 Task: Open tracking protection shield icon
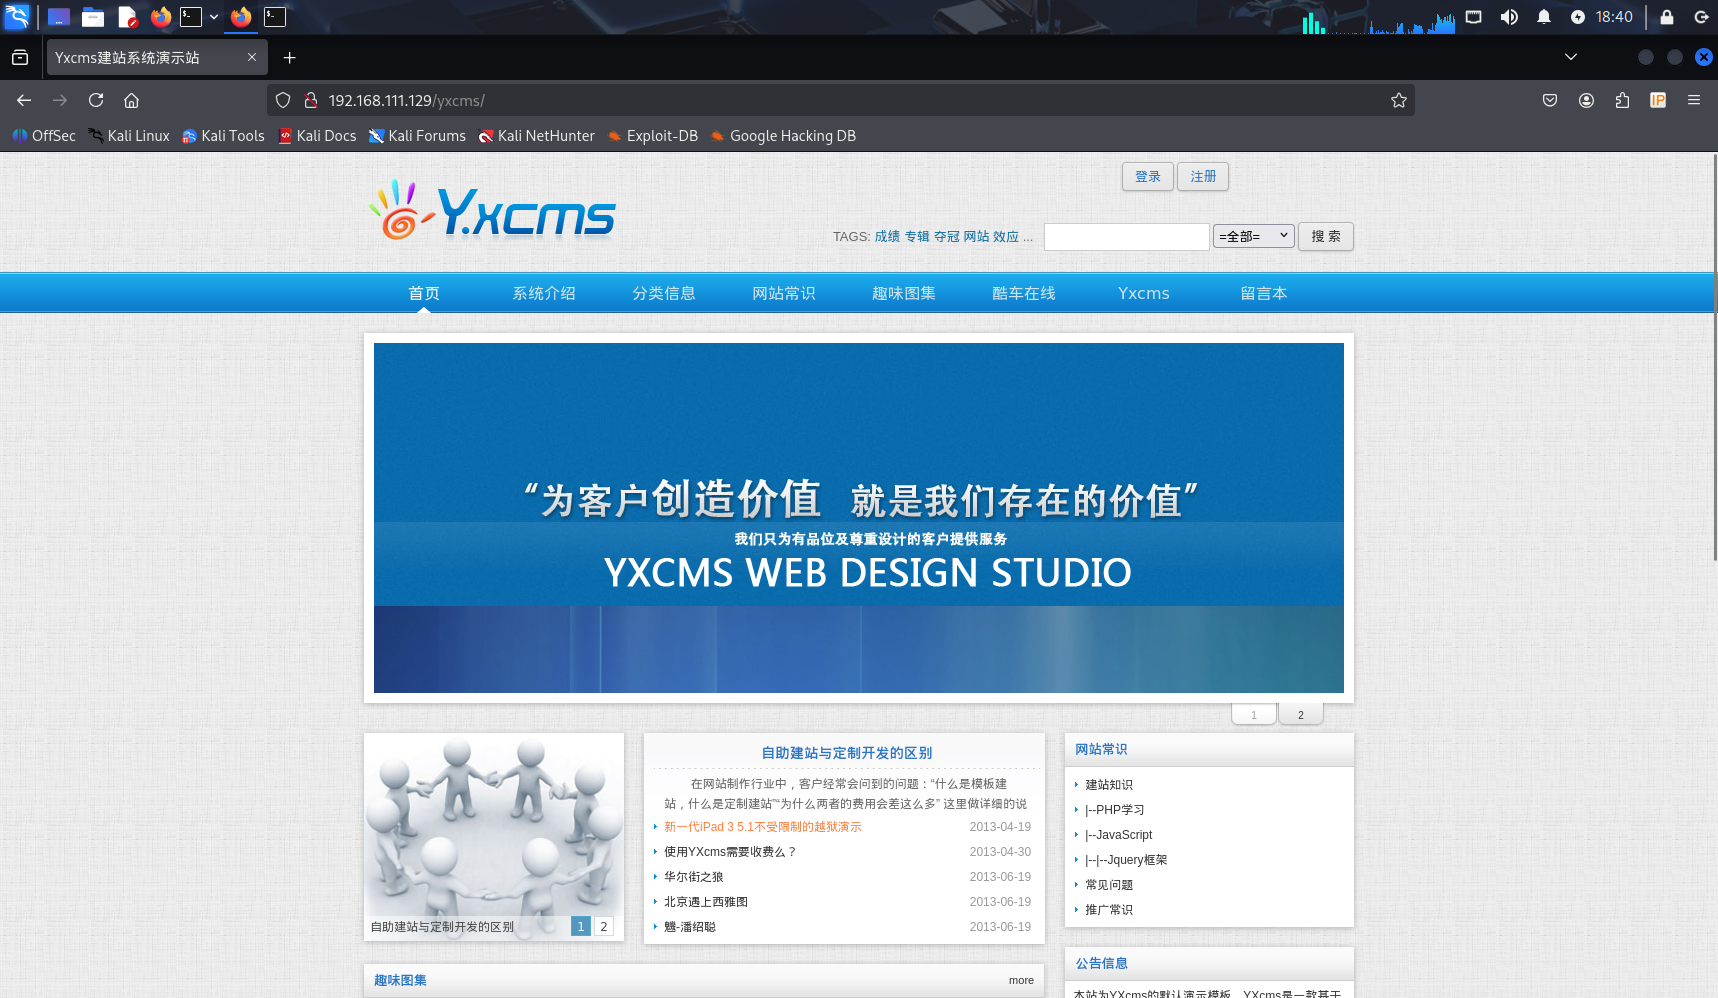(x=283, y=100)
